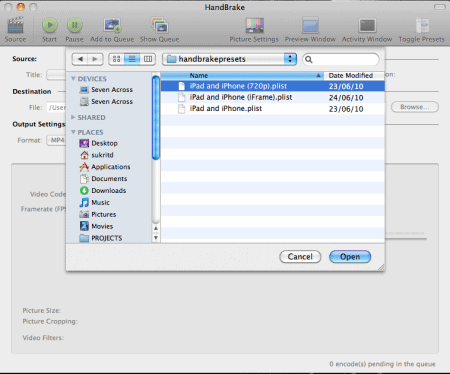Open the handbrakepresets folder dropdown

click(x=229, y=59)
